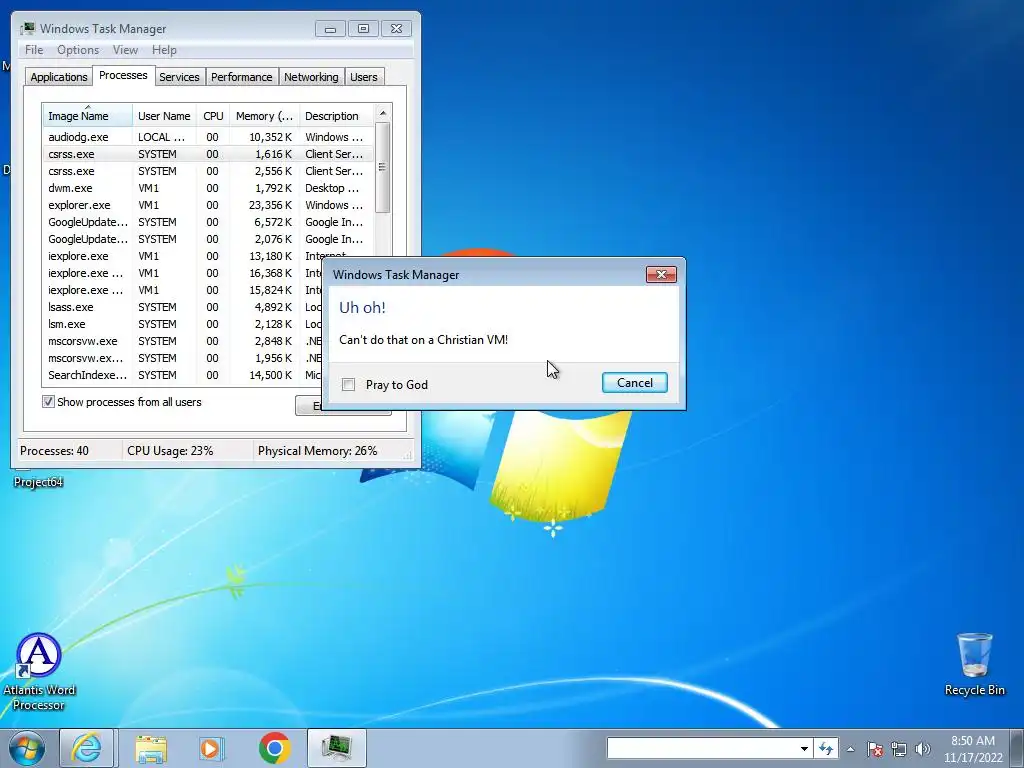Viewport: 1024px width, 768px height.
Task: Close the Uh oh dialog with X
Action: tap(661, 274)
